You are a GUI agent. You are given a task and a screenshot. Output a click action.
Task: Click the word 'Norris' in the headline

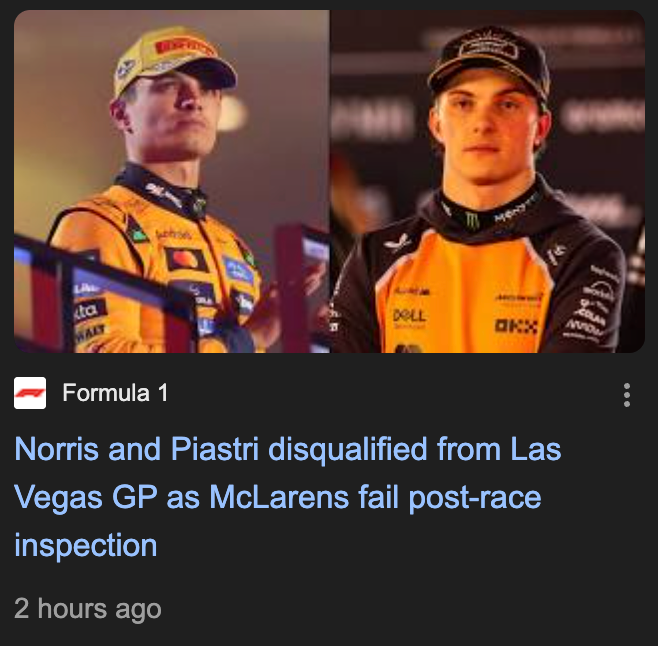point(58,449)
